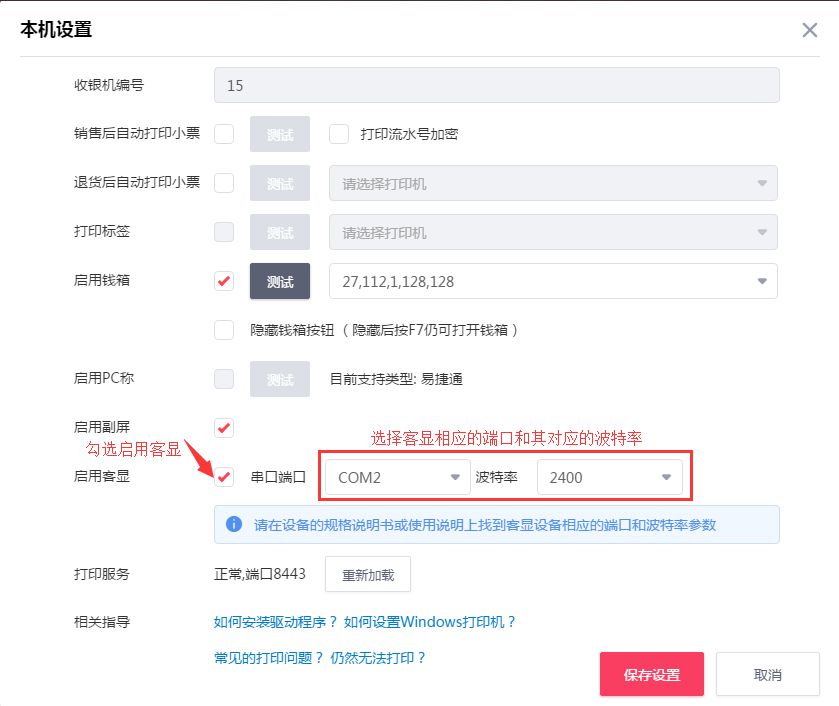This screenshot has width=839, height=706.
Task: Uncheck the 启用客显 checkbox
Action: (x=224, y=477)
